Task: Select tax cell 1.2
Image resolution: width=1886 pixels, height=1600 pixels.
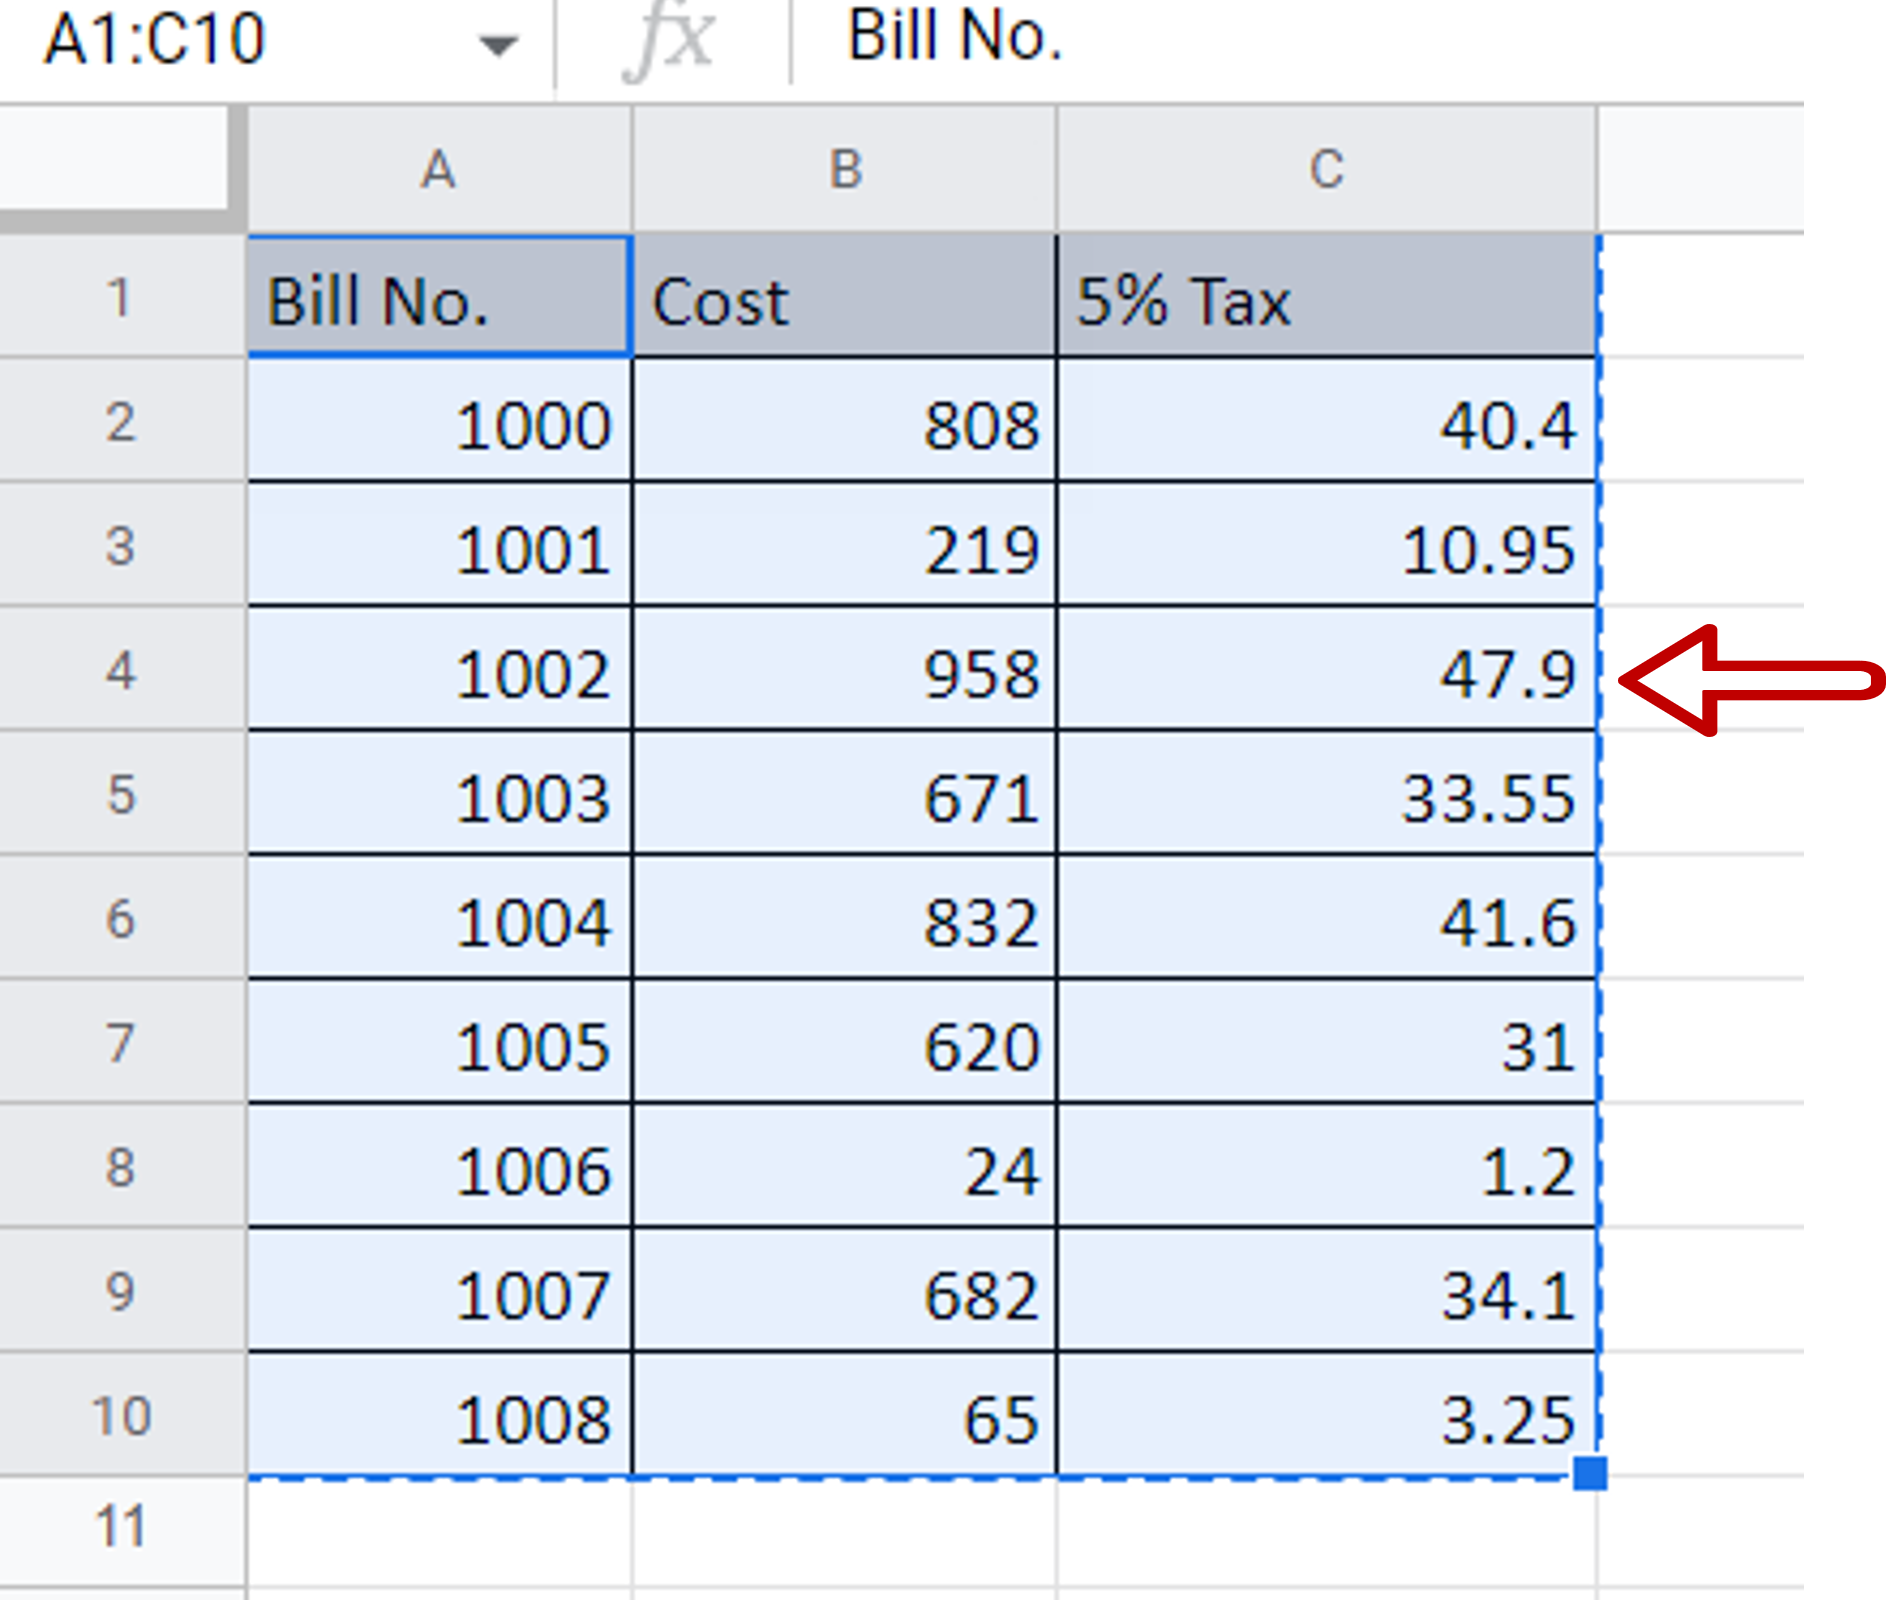Action: [1326, 1166]
